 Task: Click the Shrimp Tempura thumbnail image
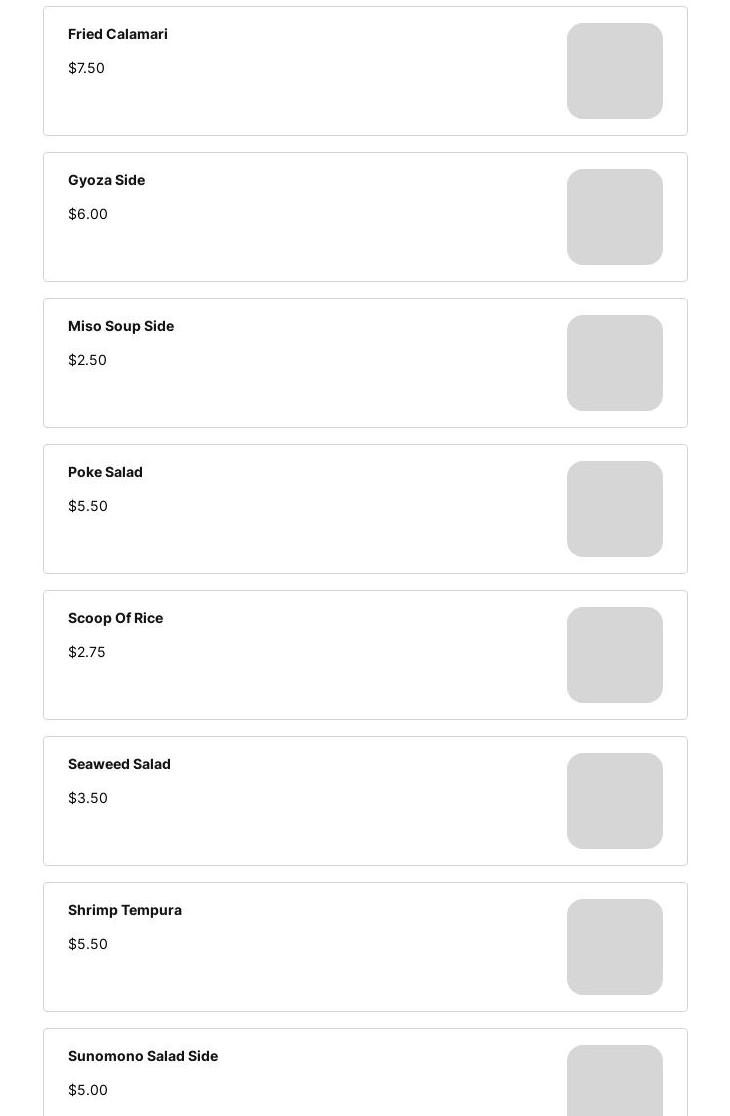pos(614,947)
